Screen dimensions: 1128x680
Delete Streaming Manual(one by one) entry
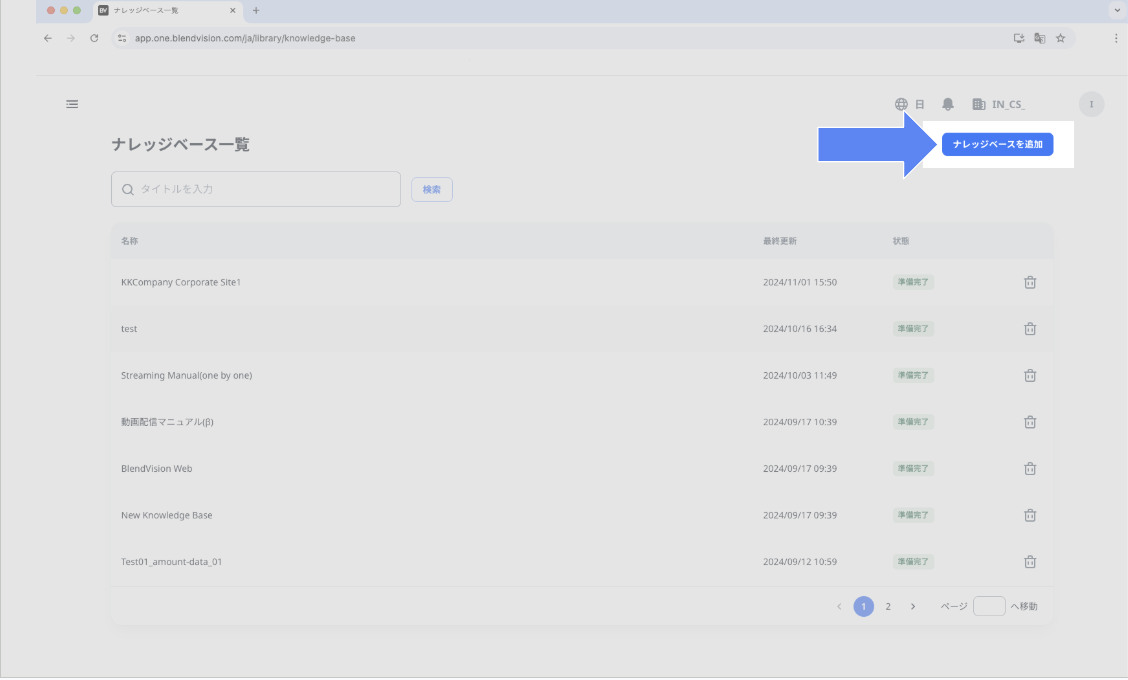[1030, 376]
